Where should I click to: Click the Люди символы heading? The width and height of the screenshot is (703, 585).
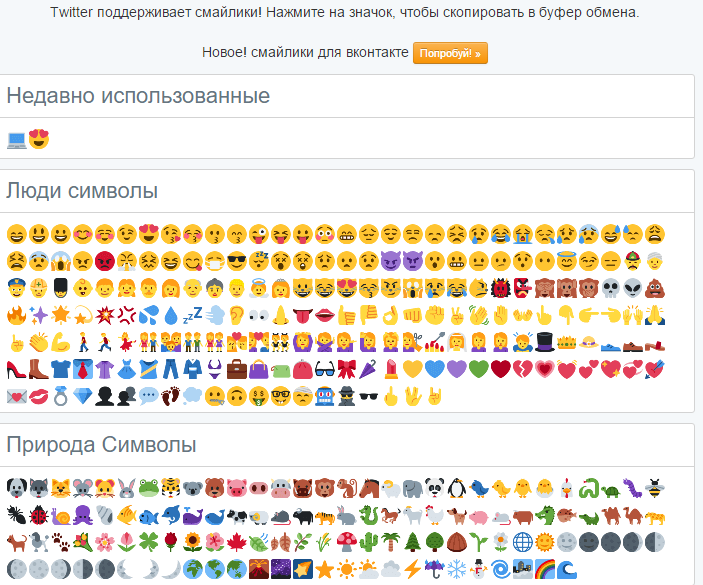(82, 191)
